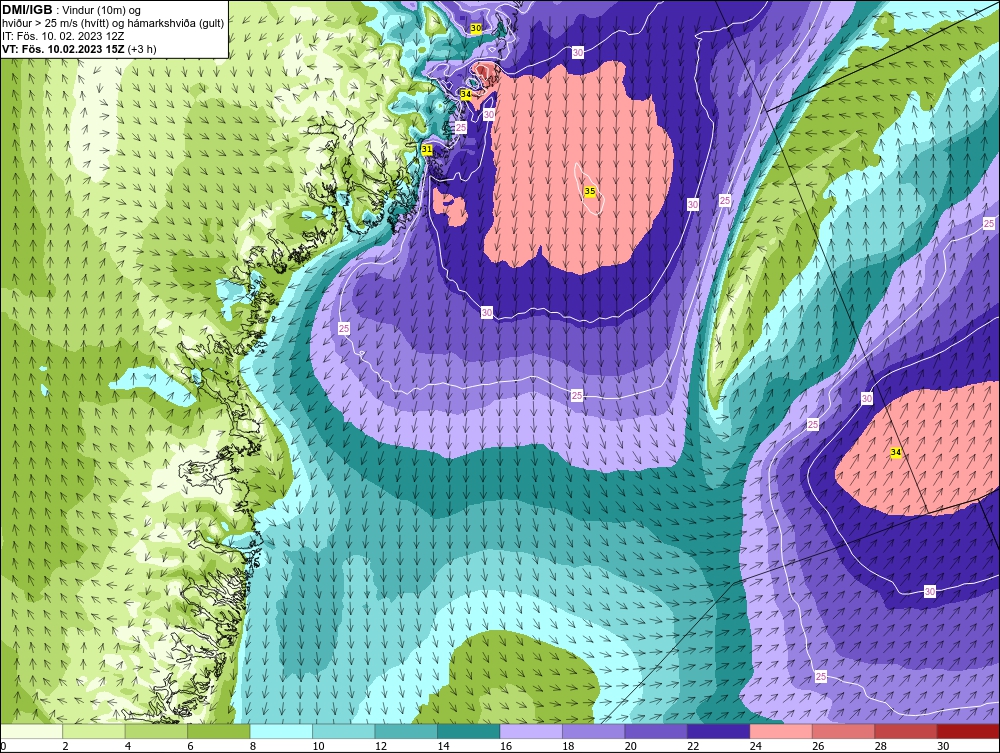Pick the 24–26 m/s pink scale swatch
Screen dimensions: 1000x753
(x=781, y=731)
